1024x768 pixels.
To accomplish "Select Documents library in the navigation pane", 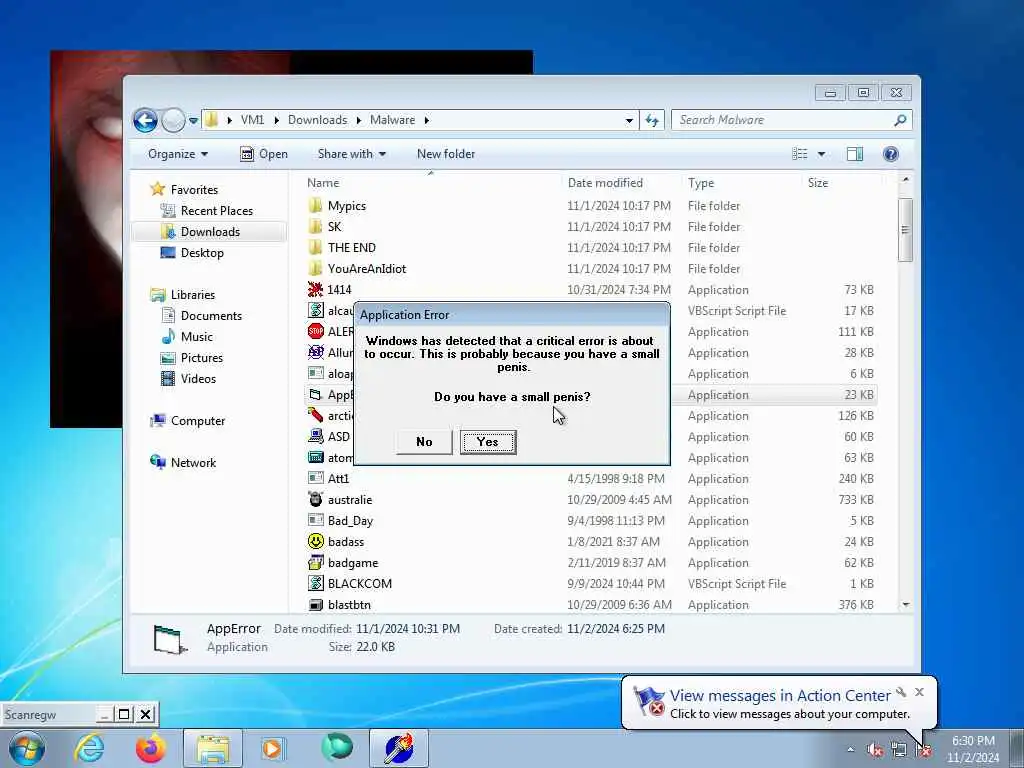I will (x=211, y=315).
